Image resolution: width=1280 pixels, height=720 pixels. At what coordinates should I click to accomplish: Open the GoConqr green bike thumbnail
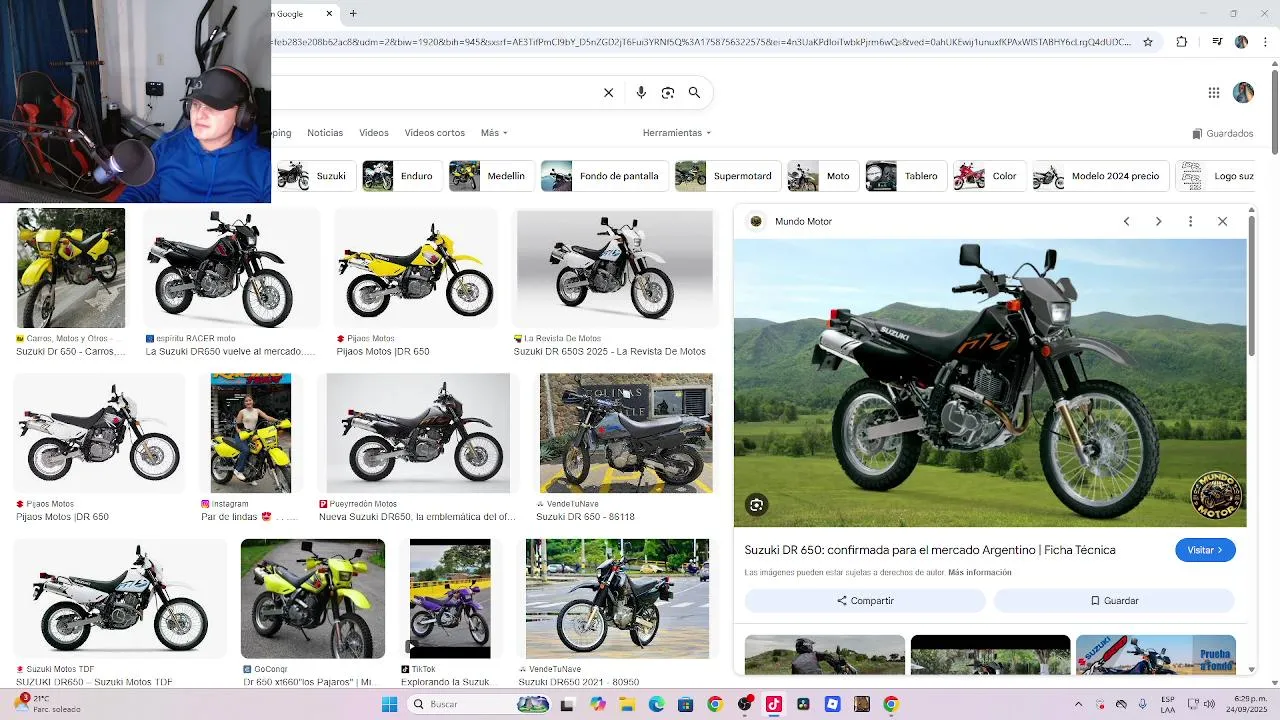pos(313,599)
